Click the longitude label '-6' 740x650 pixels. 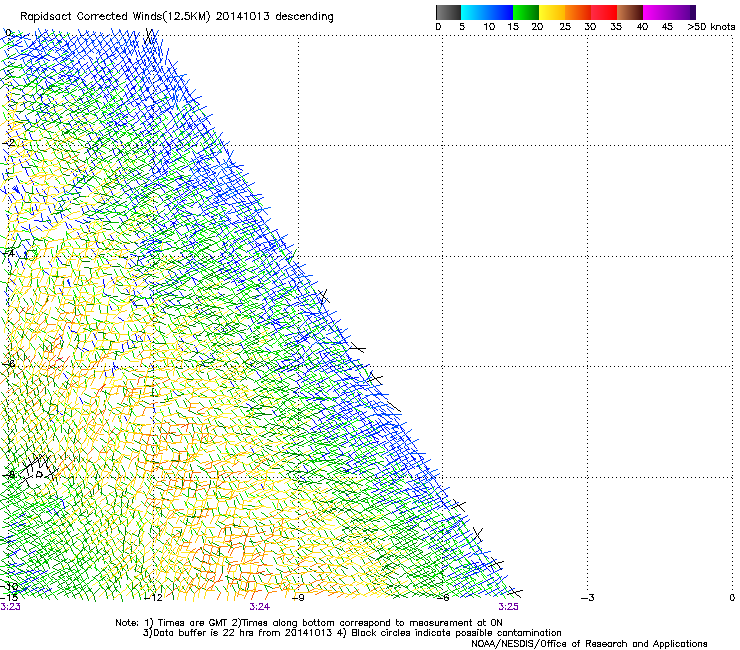coord(442,598)
